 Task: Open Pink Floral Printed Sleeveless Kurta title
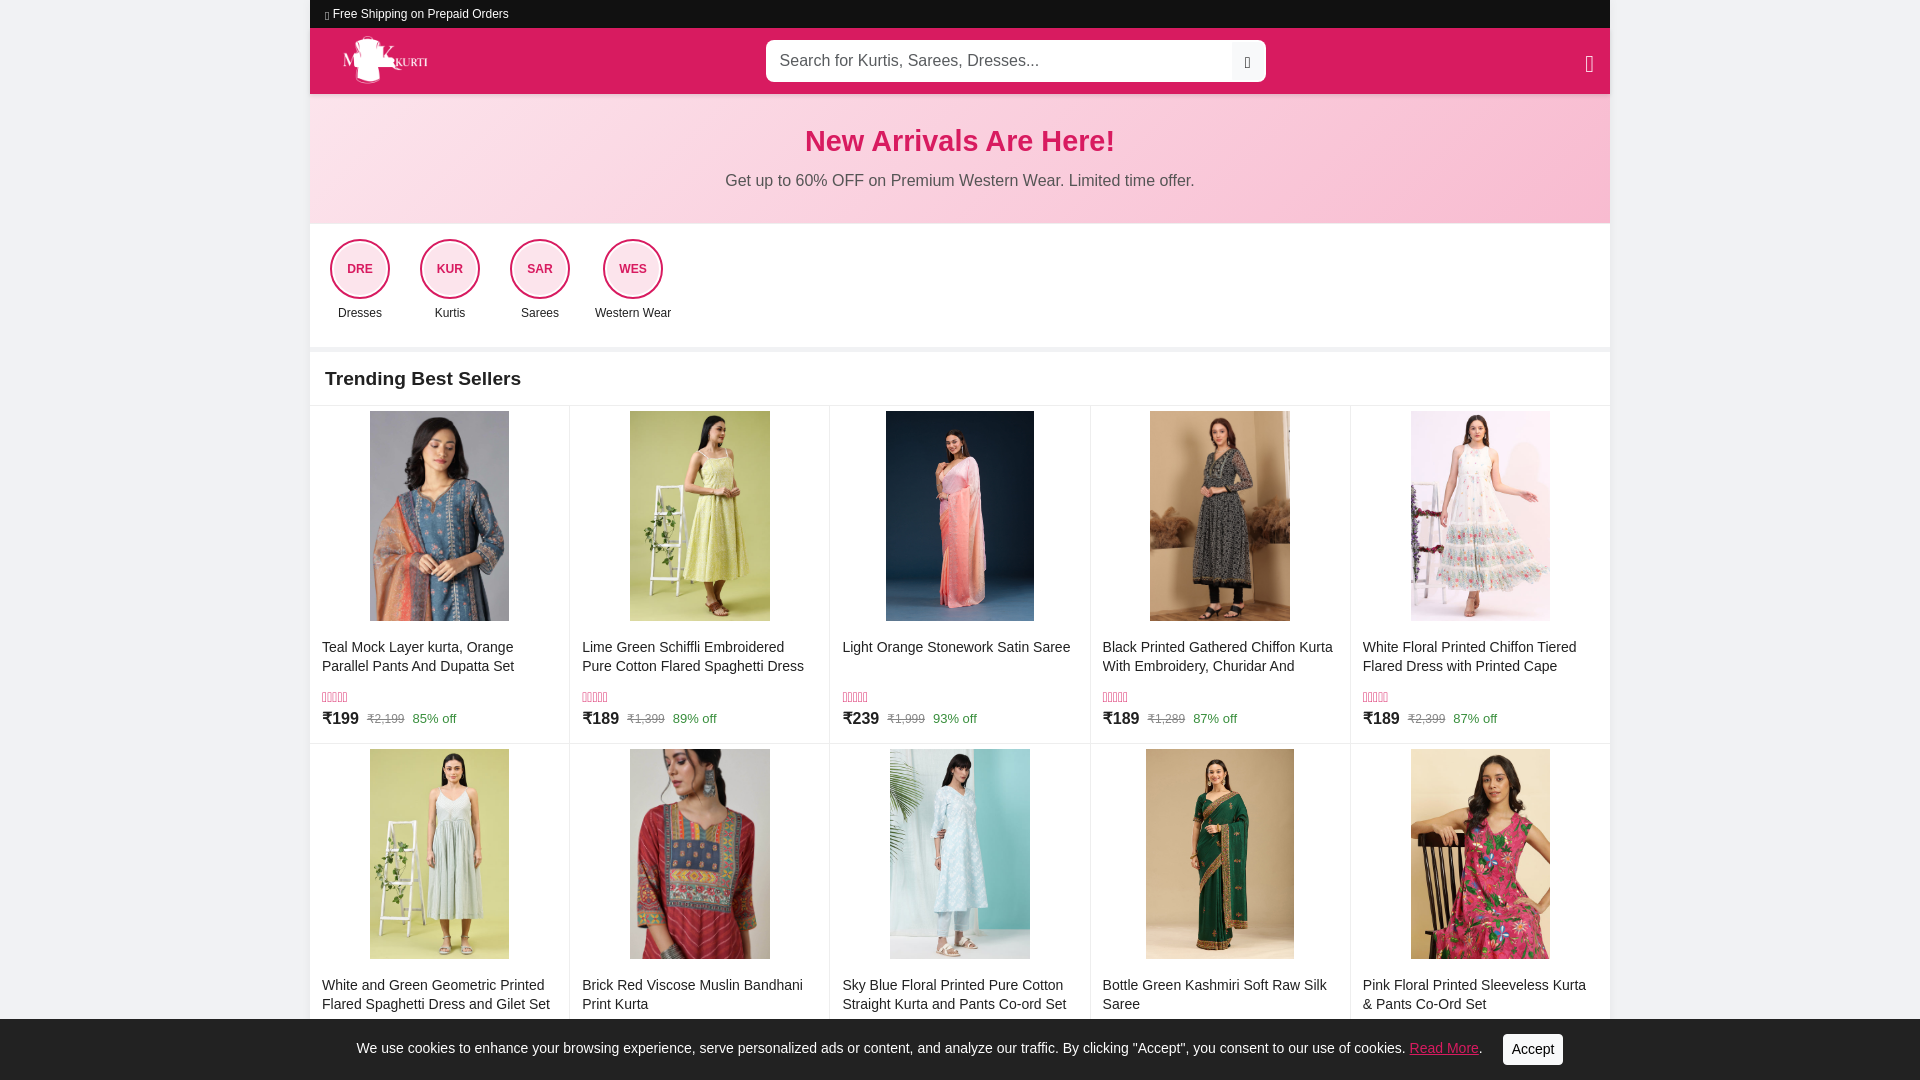coord(1474,995)
